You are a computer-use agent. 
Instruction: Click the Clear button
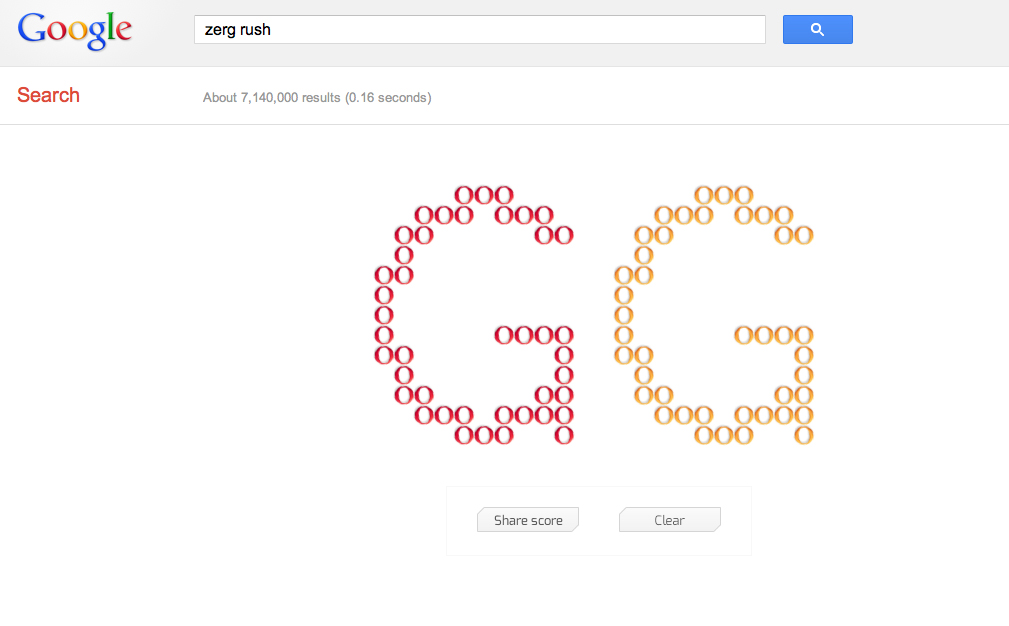click(x=670, y=520)
